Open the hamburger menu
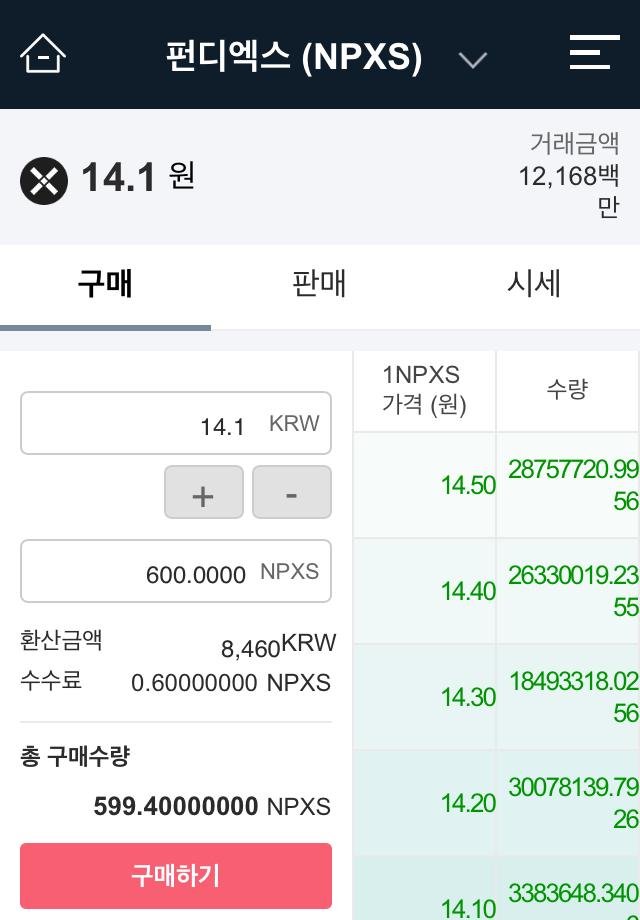The height and width of the screenshot is (920, 640). click(x=594, y=53)
